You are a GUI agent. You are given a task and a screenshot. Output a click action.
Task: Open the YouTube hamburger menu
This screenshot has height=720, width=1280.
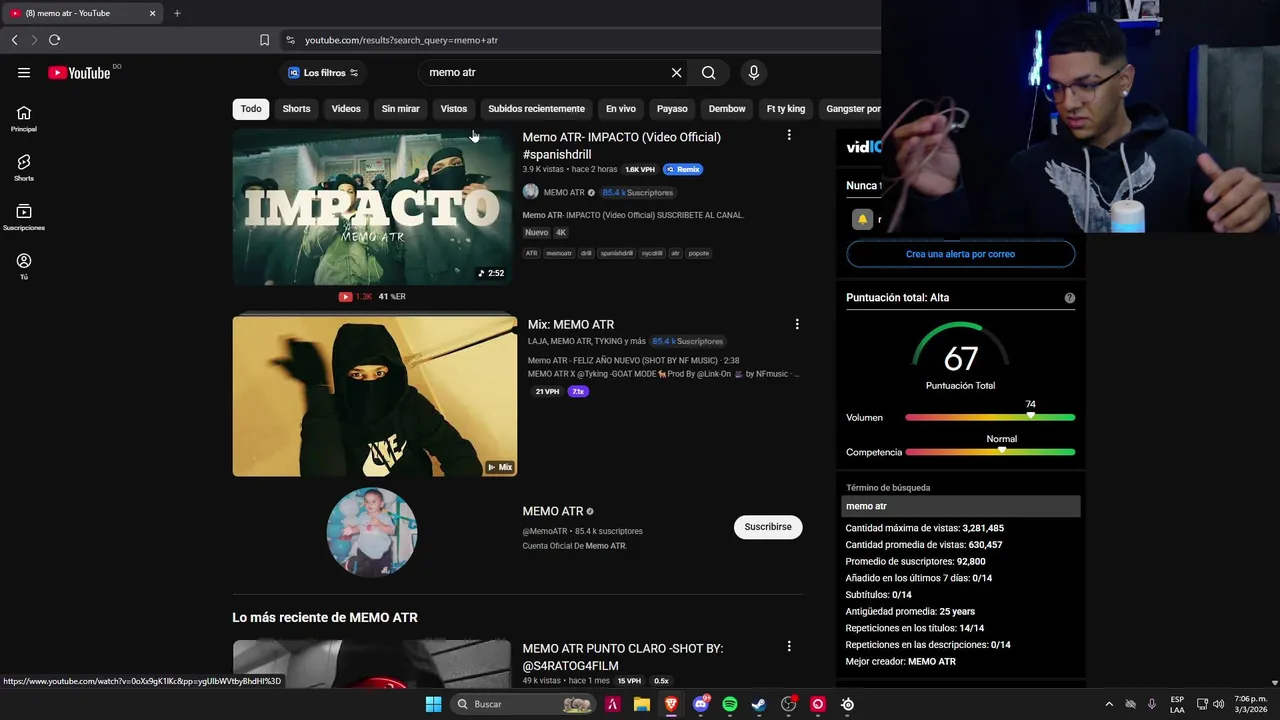(24, 73)
